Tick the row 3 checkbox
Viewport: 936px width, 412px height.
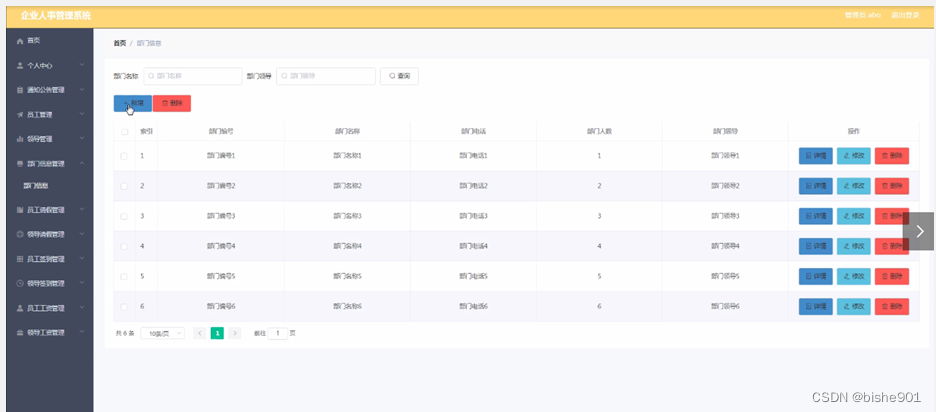coord(124,216)
